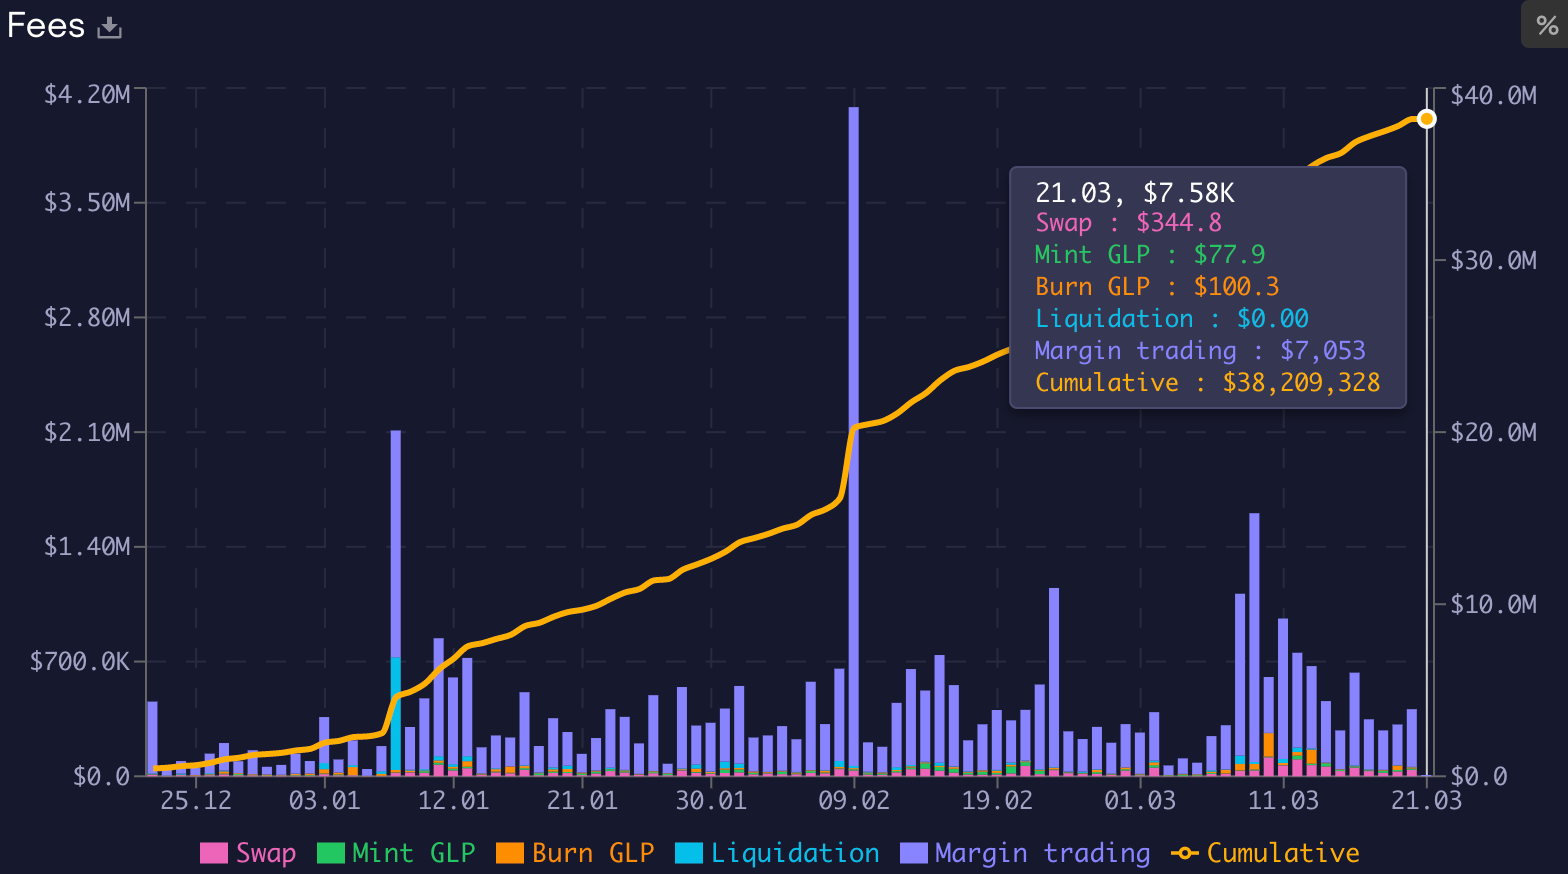This screenshot has width=1568, height=874.
Task: Click the purple Margin trading legend swatch
Action: coord(914,853)
